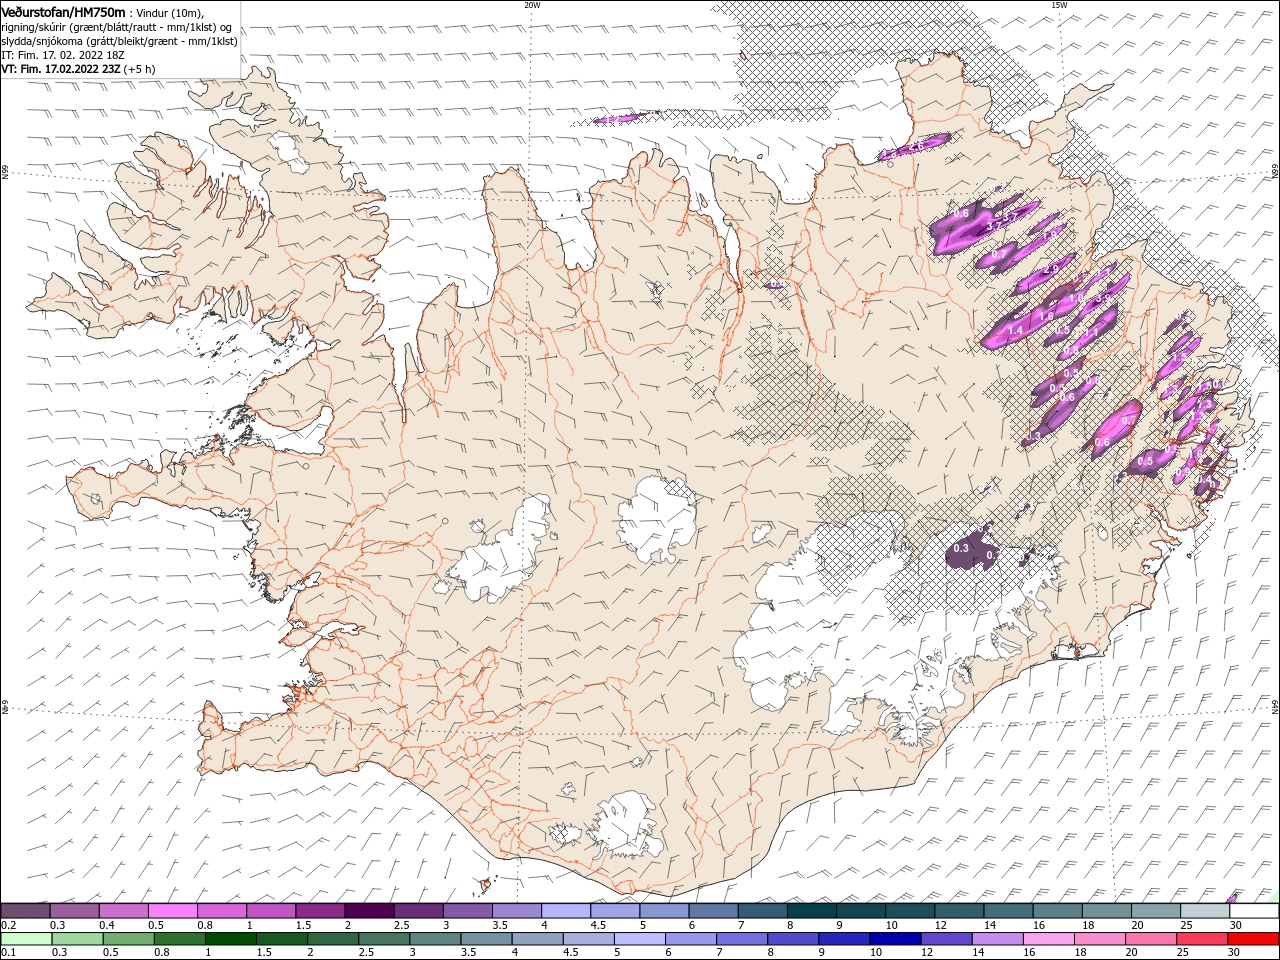Click the '1.4' precipitation value on the map
The image size is (1280, 960).
[1014, 331]
